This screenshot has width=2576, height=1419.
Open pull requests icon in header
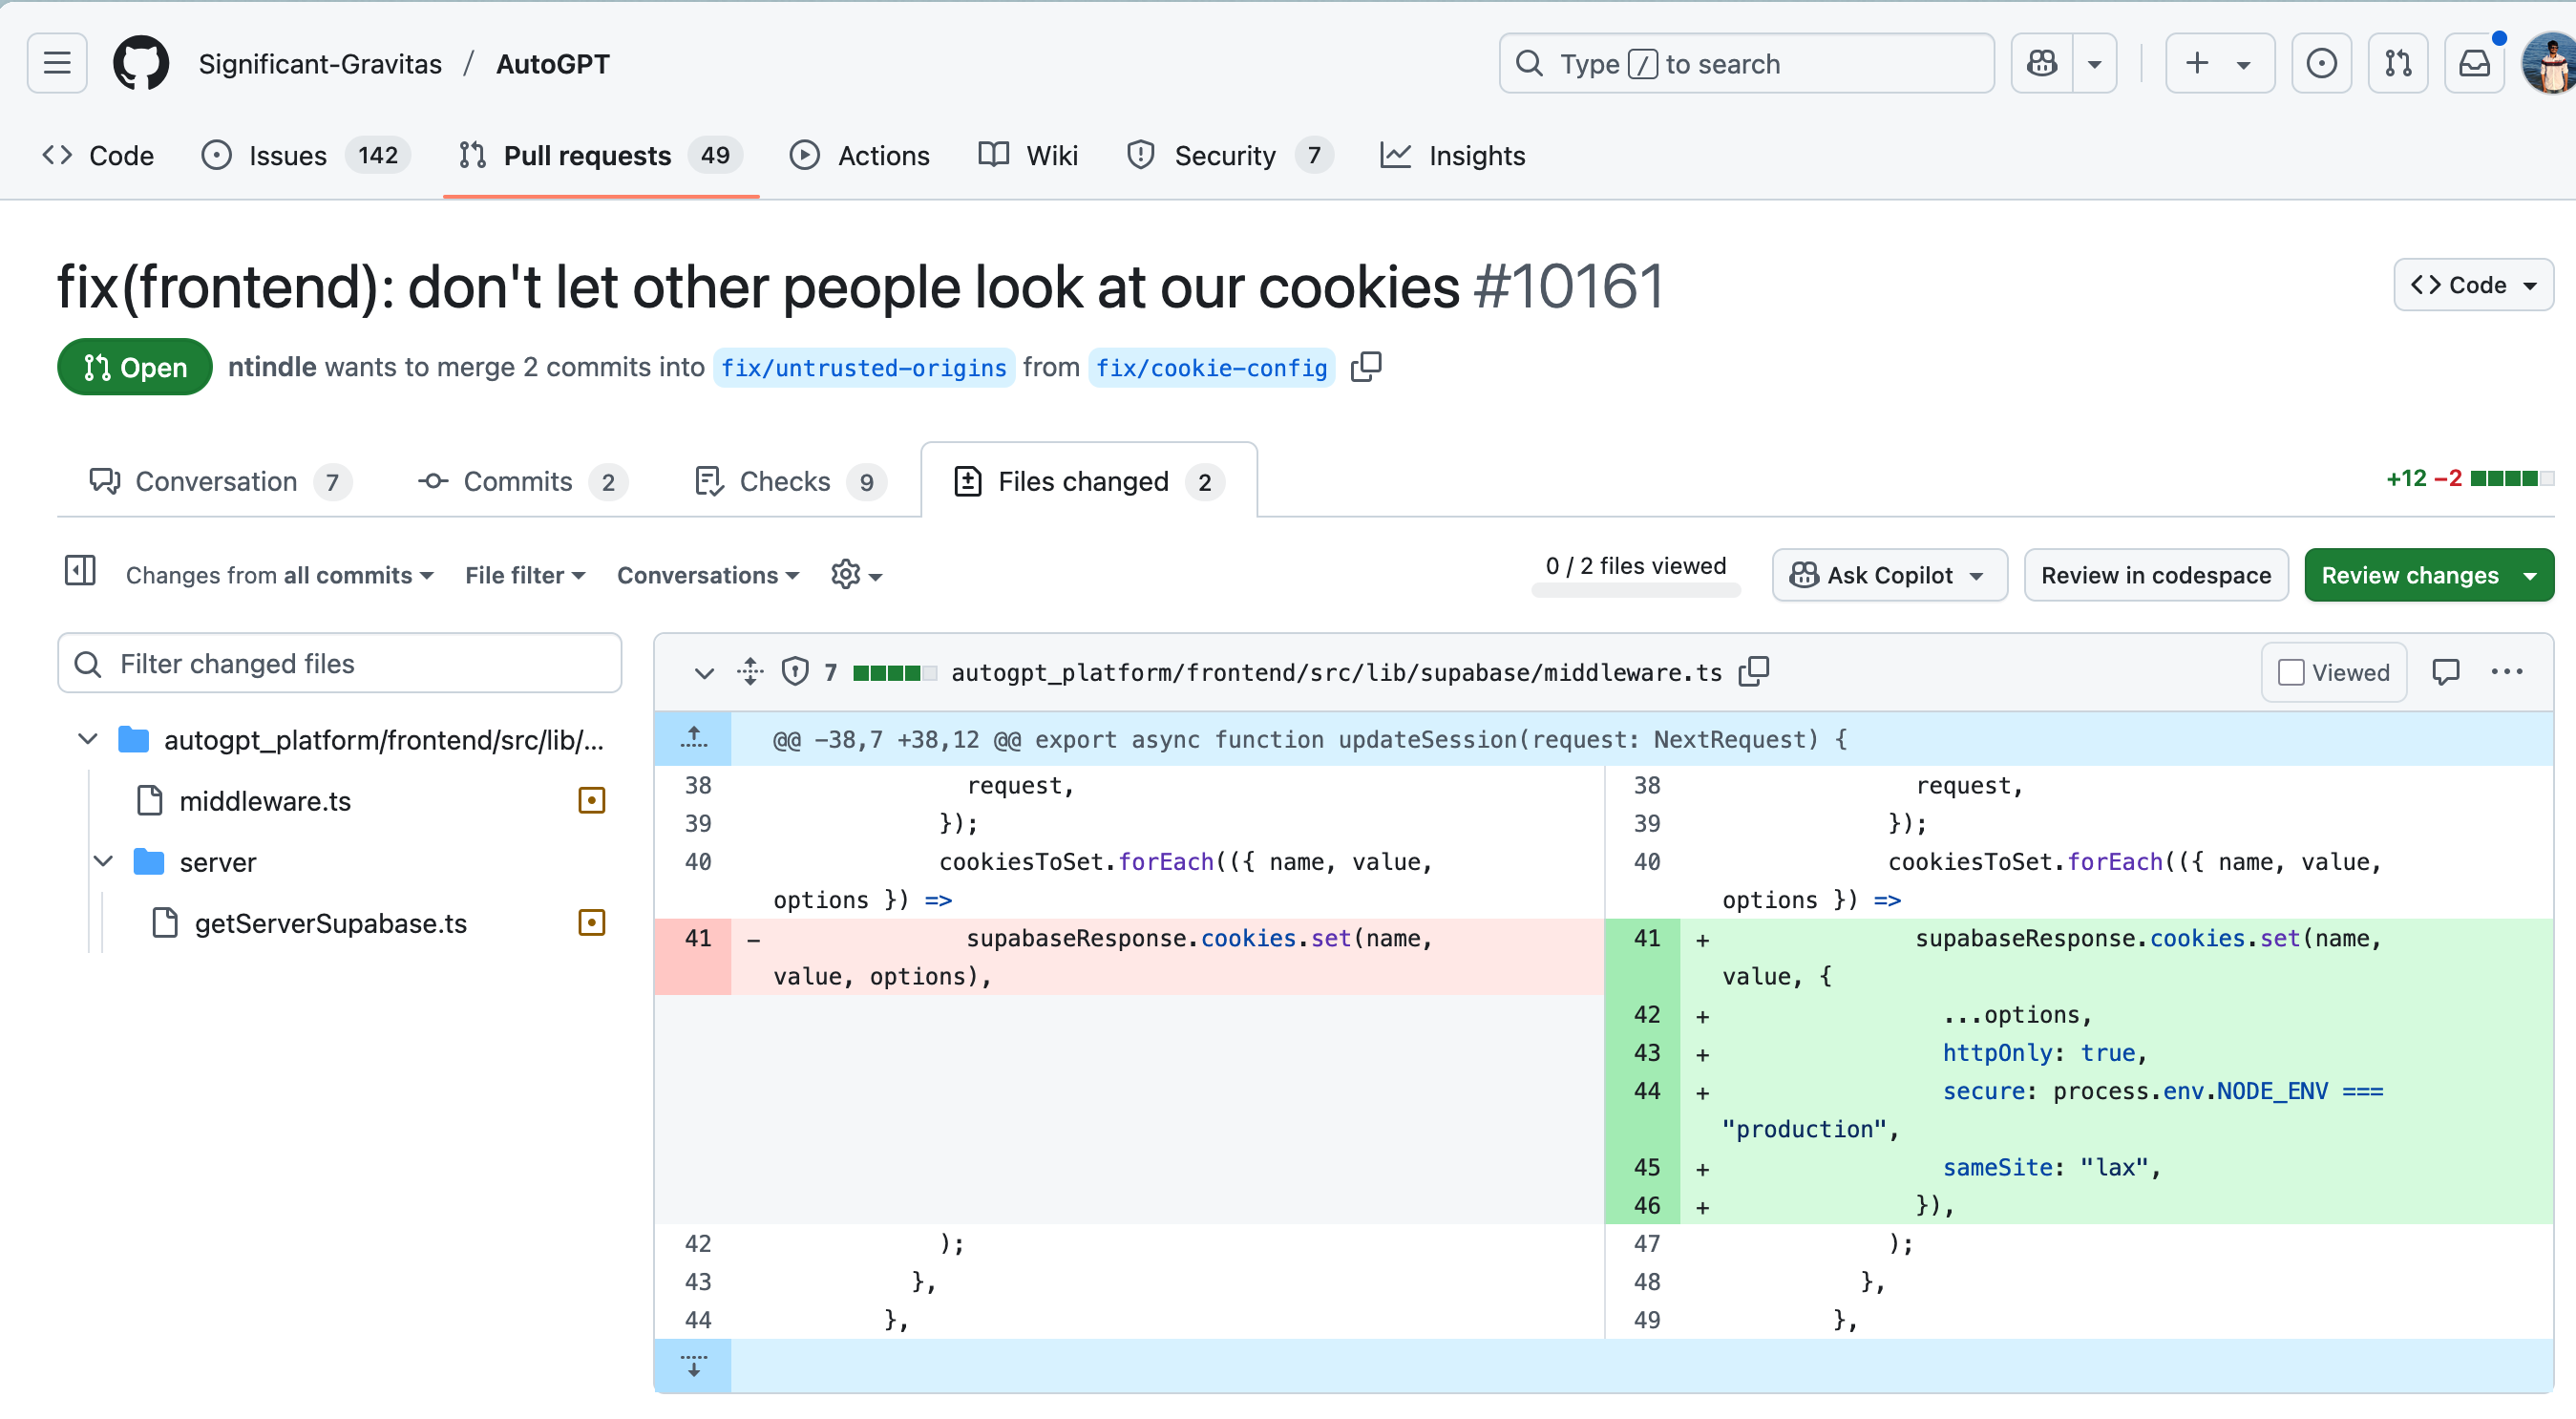[2398, 64]
